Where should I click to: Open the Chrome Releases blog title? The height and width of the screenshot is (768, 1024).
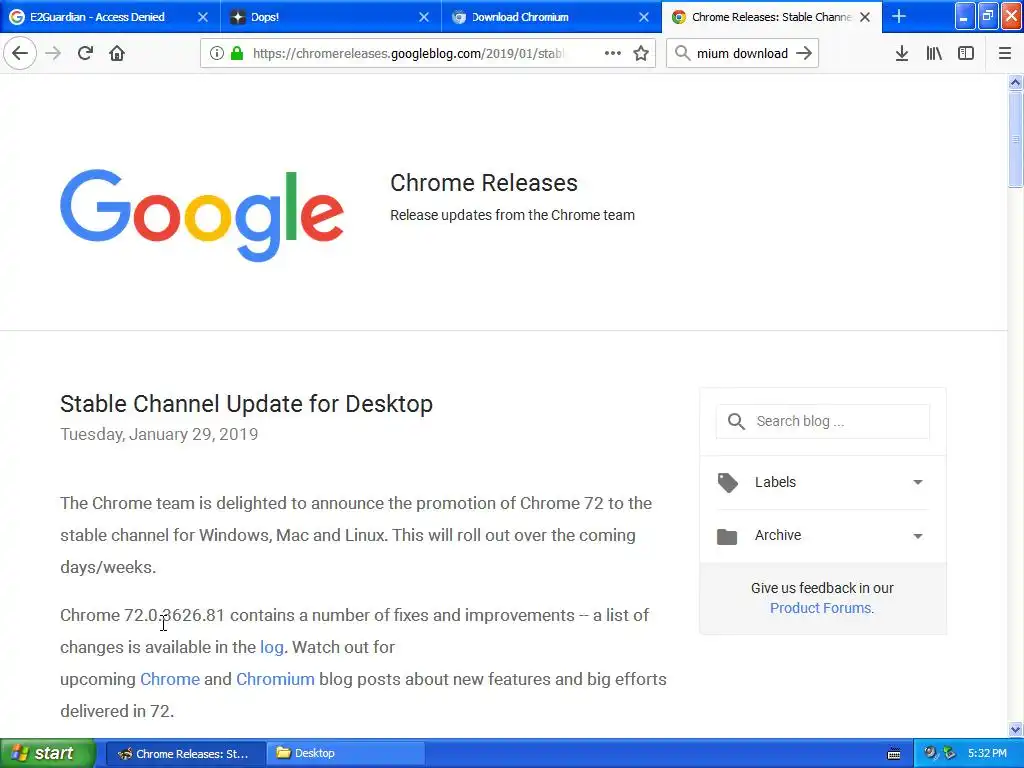(484, 183)
